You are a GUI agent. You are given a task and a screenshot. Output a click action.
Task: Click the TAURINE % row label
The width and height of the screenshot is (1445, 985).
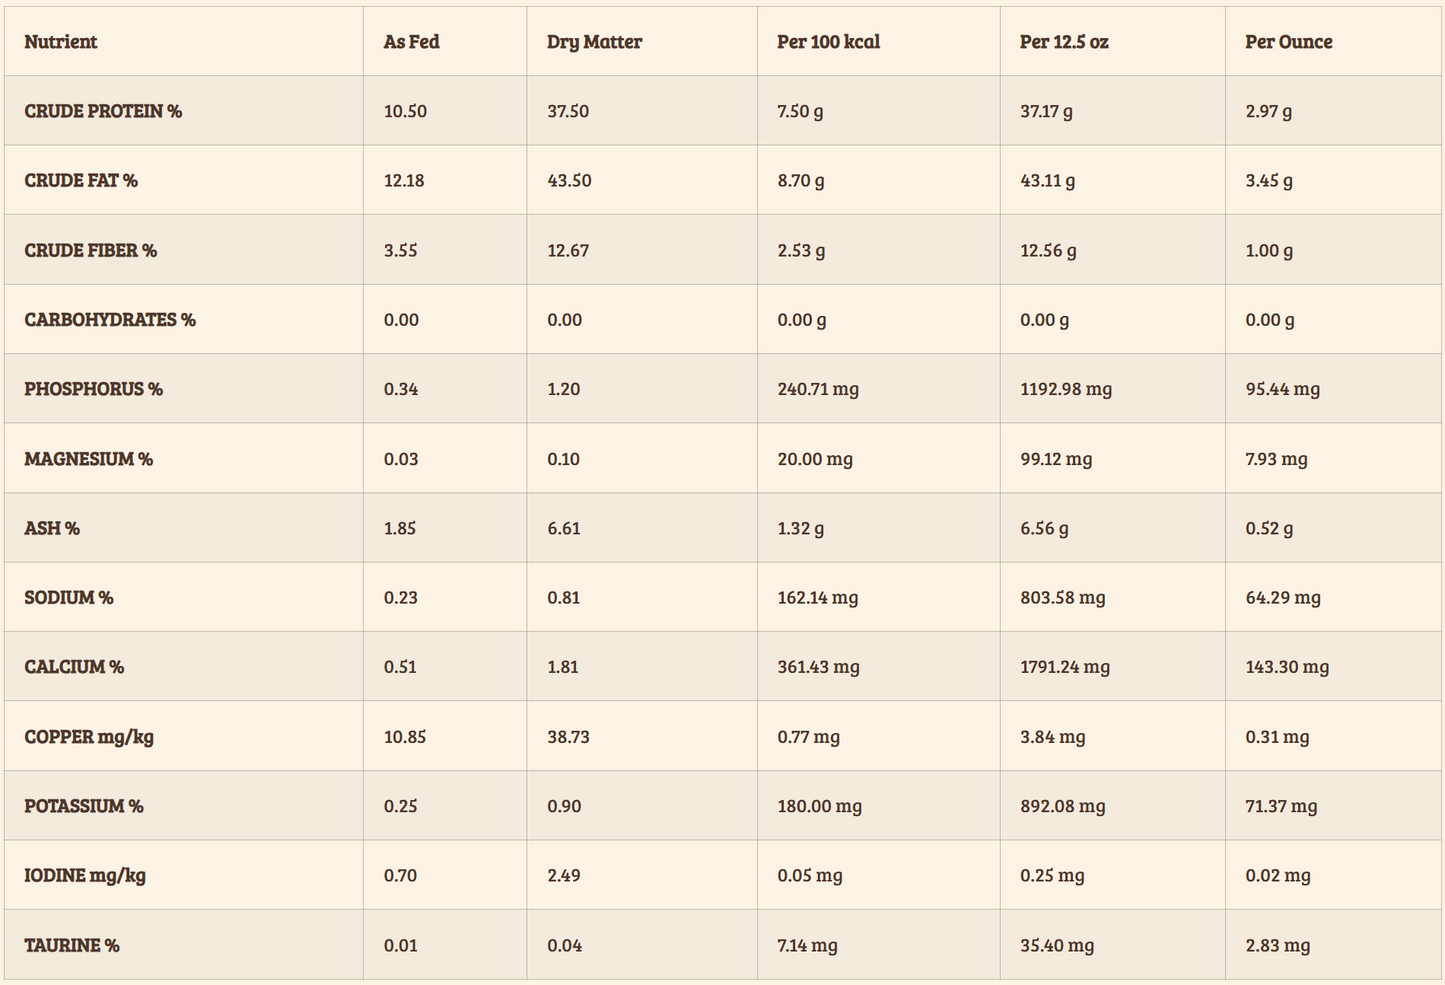pyautogui.click(x=72, y=945)
